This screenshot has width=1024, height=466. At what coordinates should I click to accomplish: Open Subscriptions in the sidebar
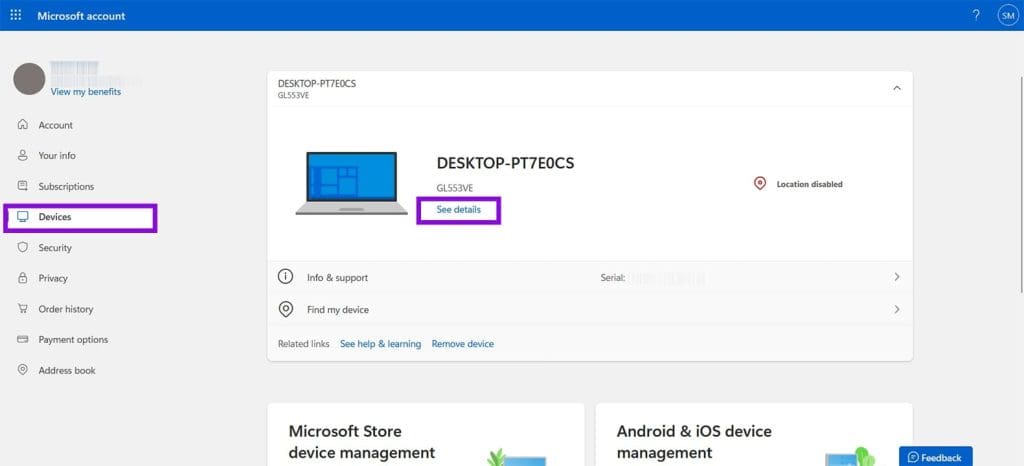coord(66,186)
